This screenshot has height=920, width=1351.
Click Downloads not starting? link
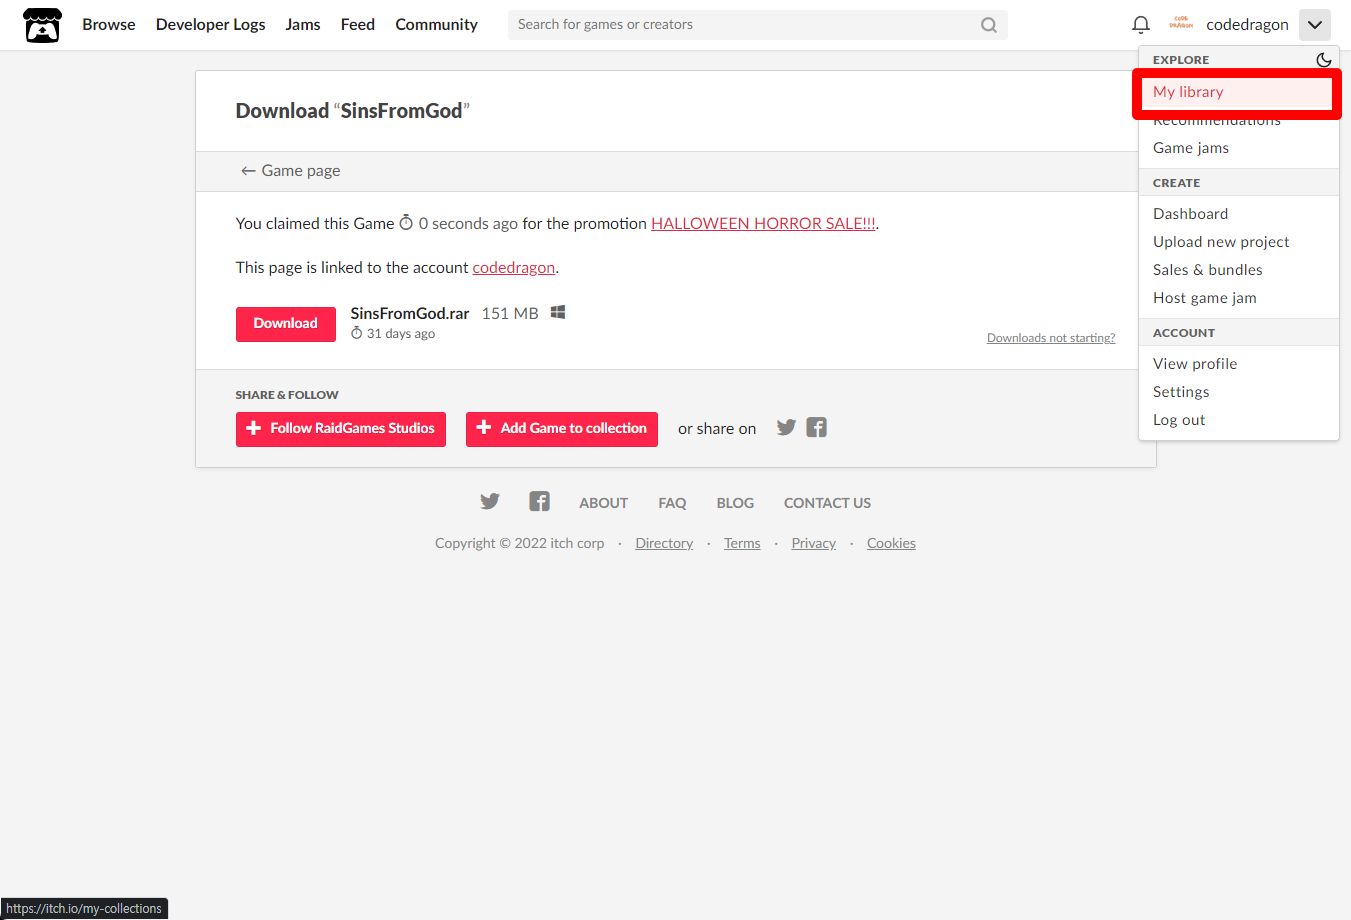click(1051, 338)
